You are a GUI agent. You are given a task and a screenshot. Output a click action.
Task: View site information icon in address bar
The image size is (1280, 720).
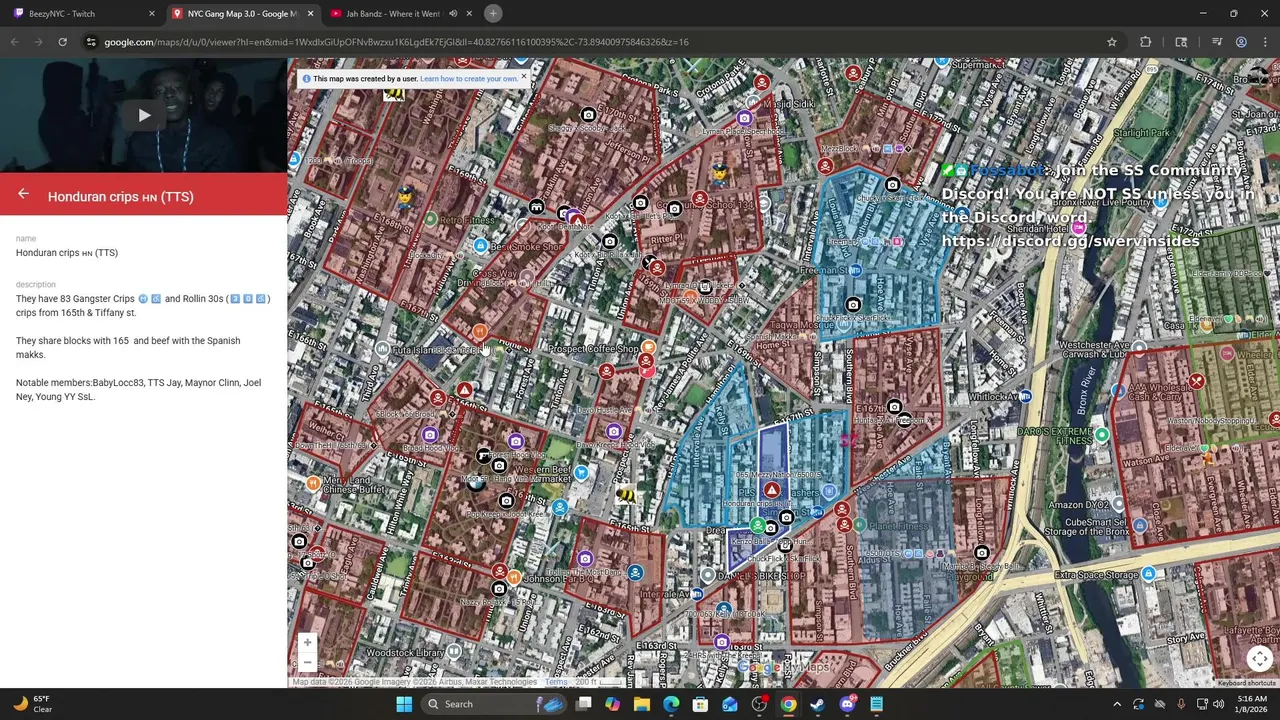tap(91, 42)
